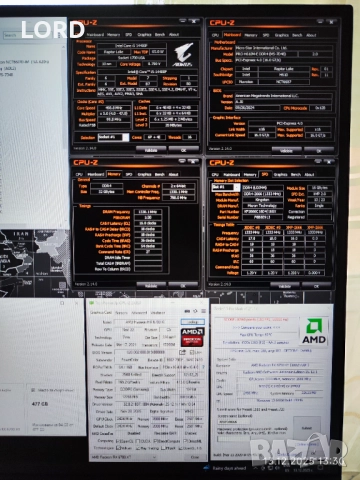Open the SPD tab in the processor CPU-Z window
Image resolution: width=360 pixels, height=480 pixels.
[129, 34]
